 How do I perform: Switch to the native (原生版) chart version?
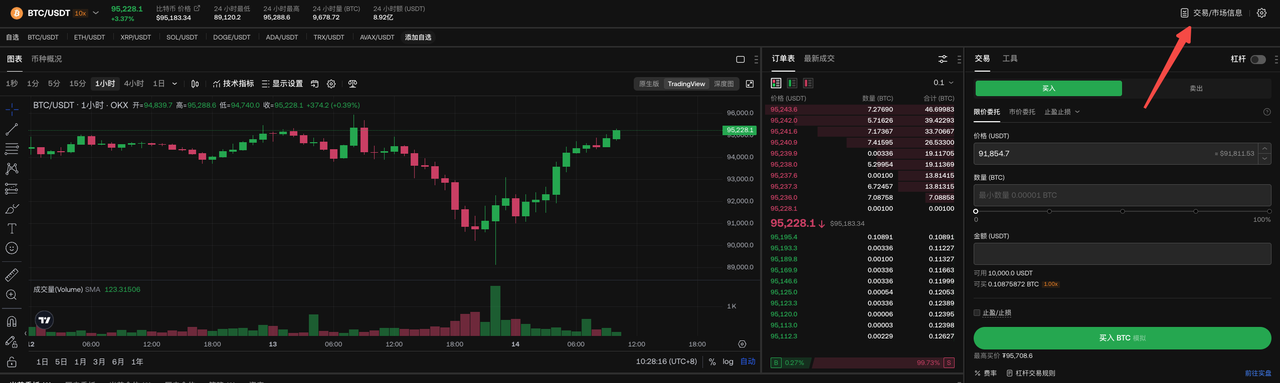coord(649,84)
